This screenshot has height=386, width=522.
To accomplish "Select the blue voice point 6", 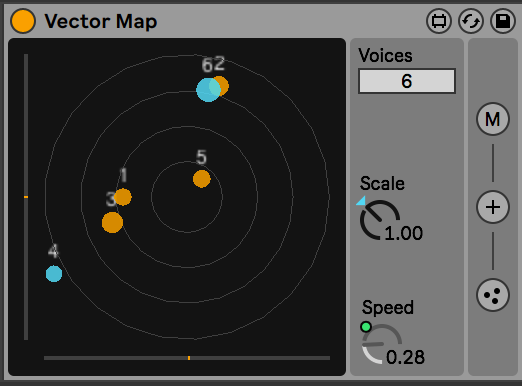I will click(208, 90).
